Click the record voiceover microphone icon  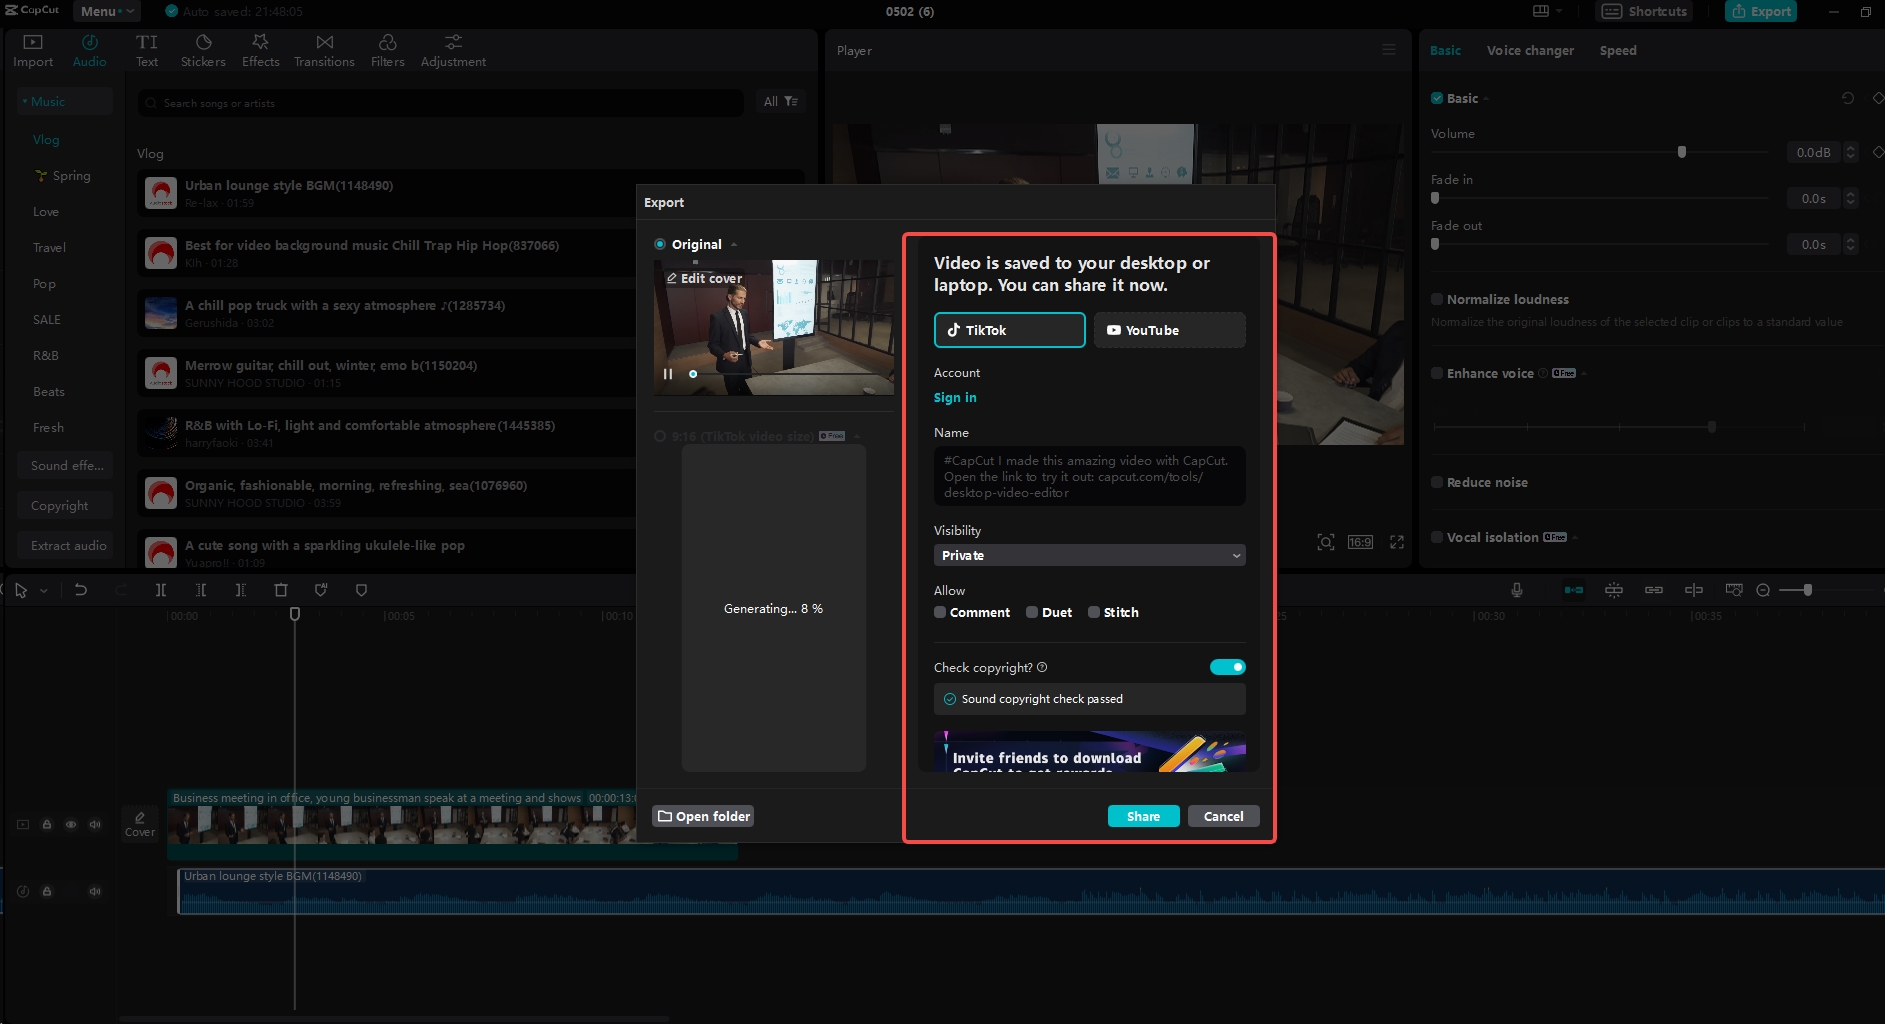click(1516, 590)
